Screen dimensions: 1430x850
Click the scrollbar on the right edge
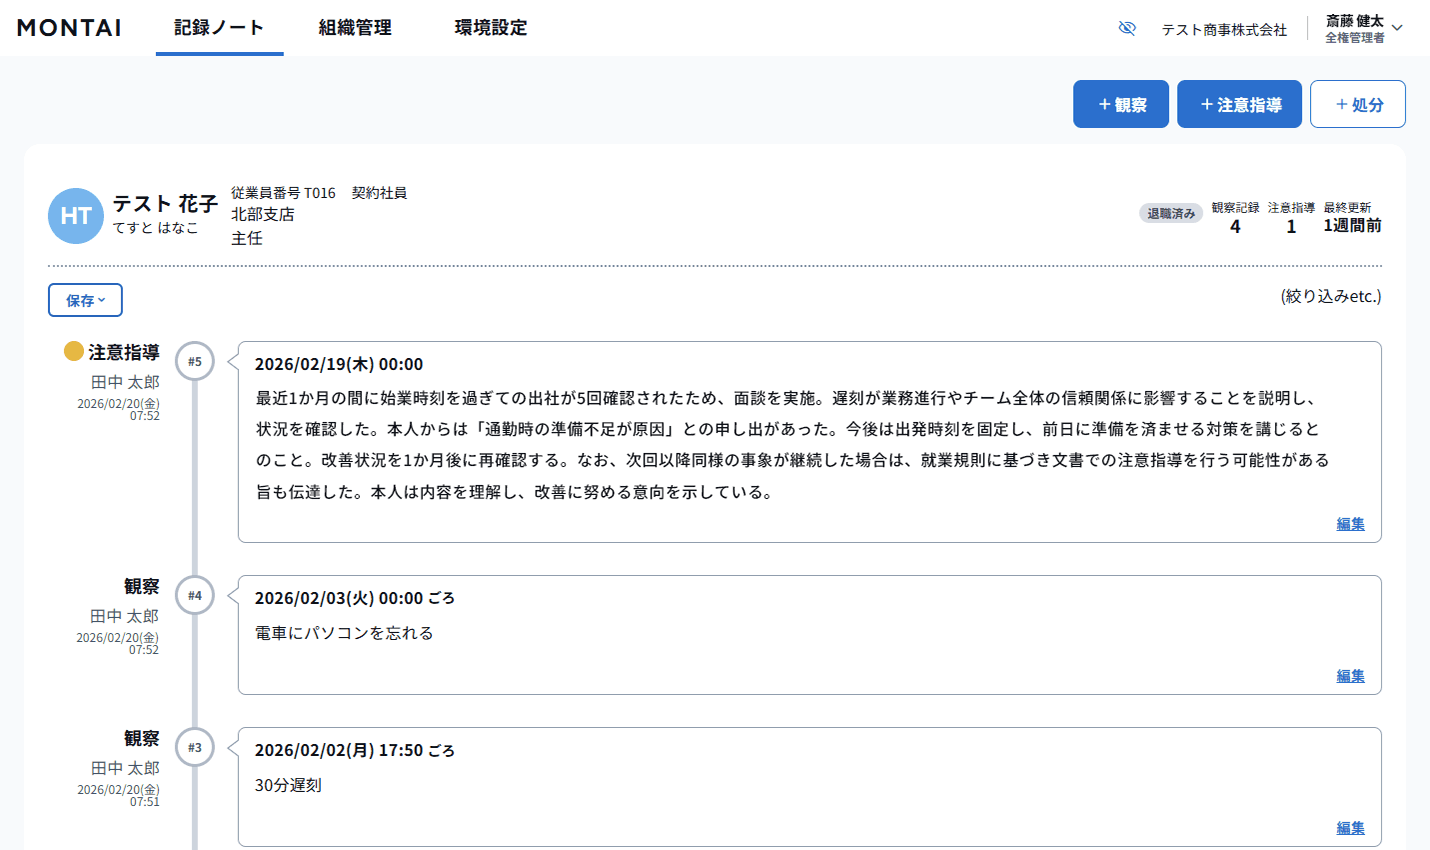coord(1425,425)
